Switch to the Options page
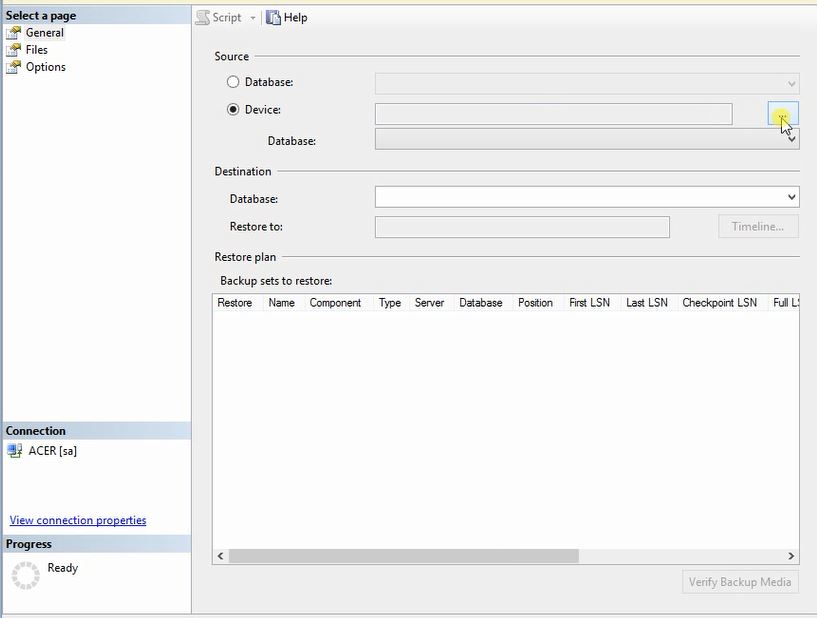Screen dimensions: 817x618 46,67
